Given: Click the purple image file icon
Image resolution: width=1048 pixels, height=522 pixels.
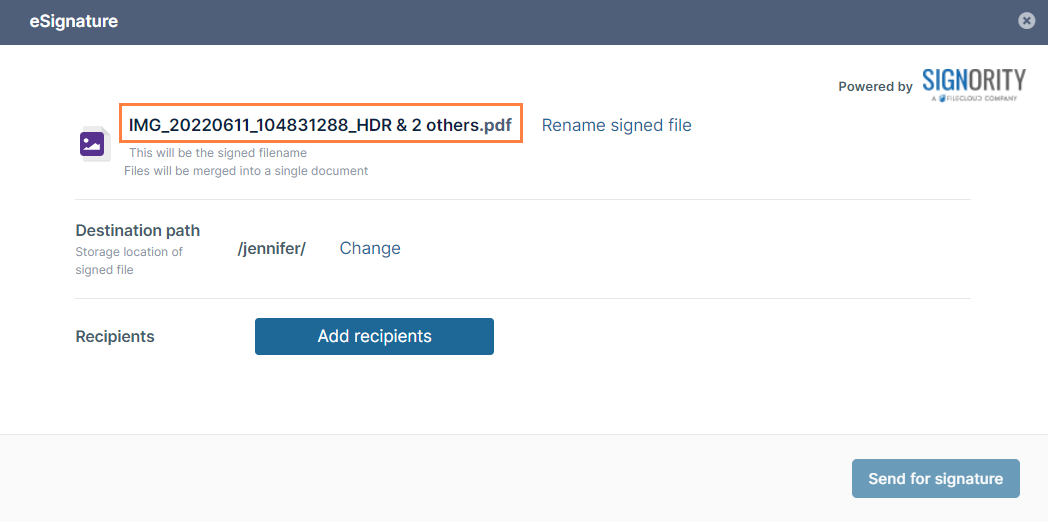Looking at the screenshot, I should (92, 143).
